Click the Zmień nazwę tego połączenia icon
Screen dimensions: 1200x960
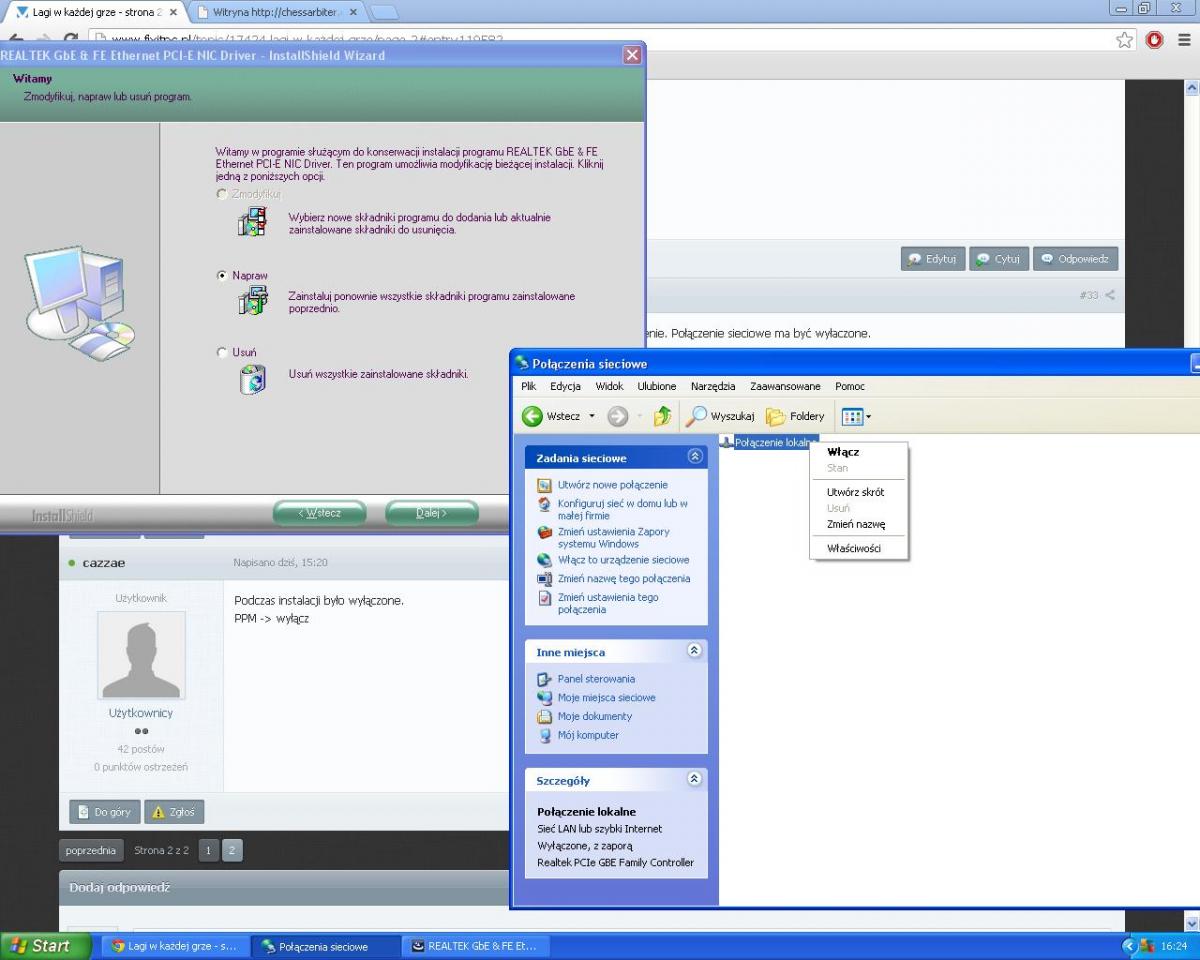pyautogui.click(x=545, y=579)
